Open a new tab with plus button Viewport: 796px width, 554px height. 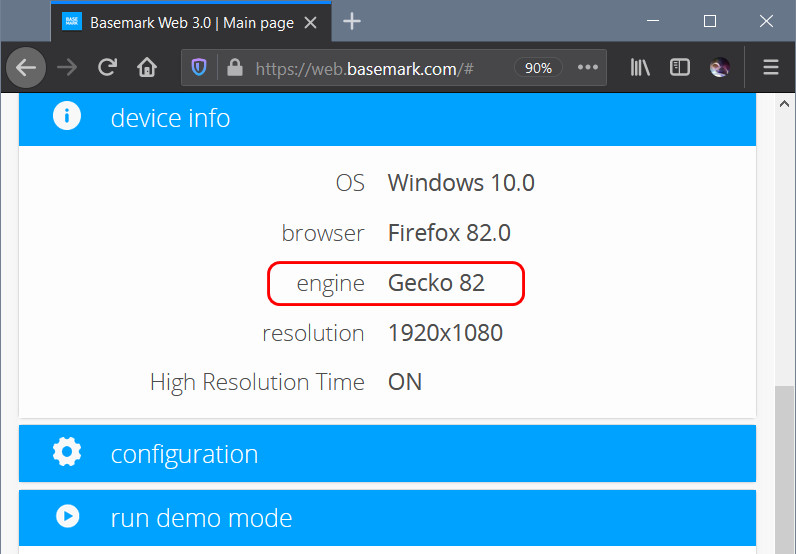click(x=352, y=21)
